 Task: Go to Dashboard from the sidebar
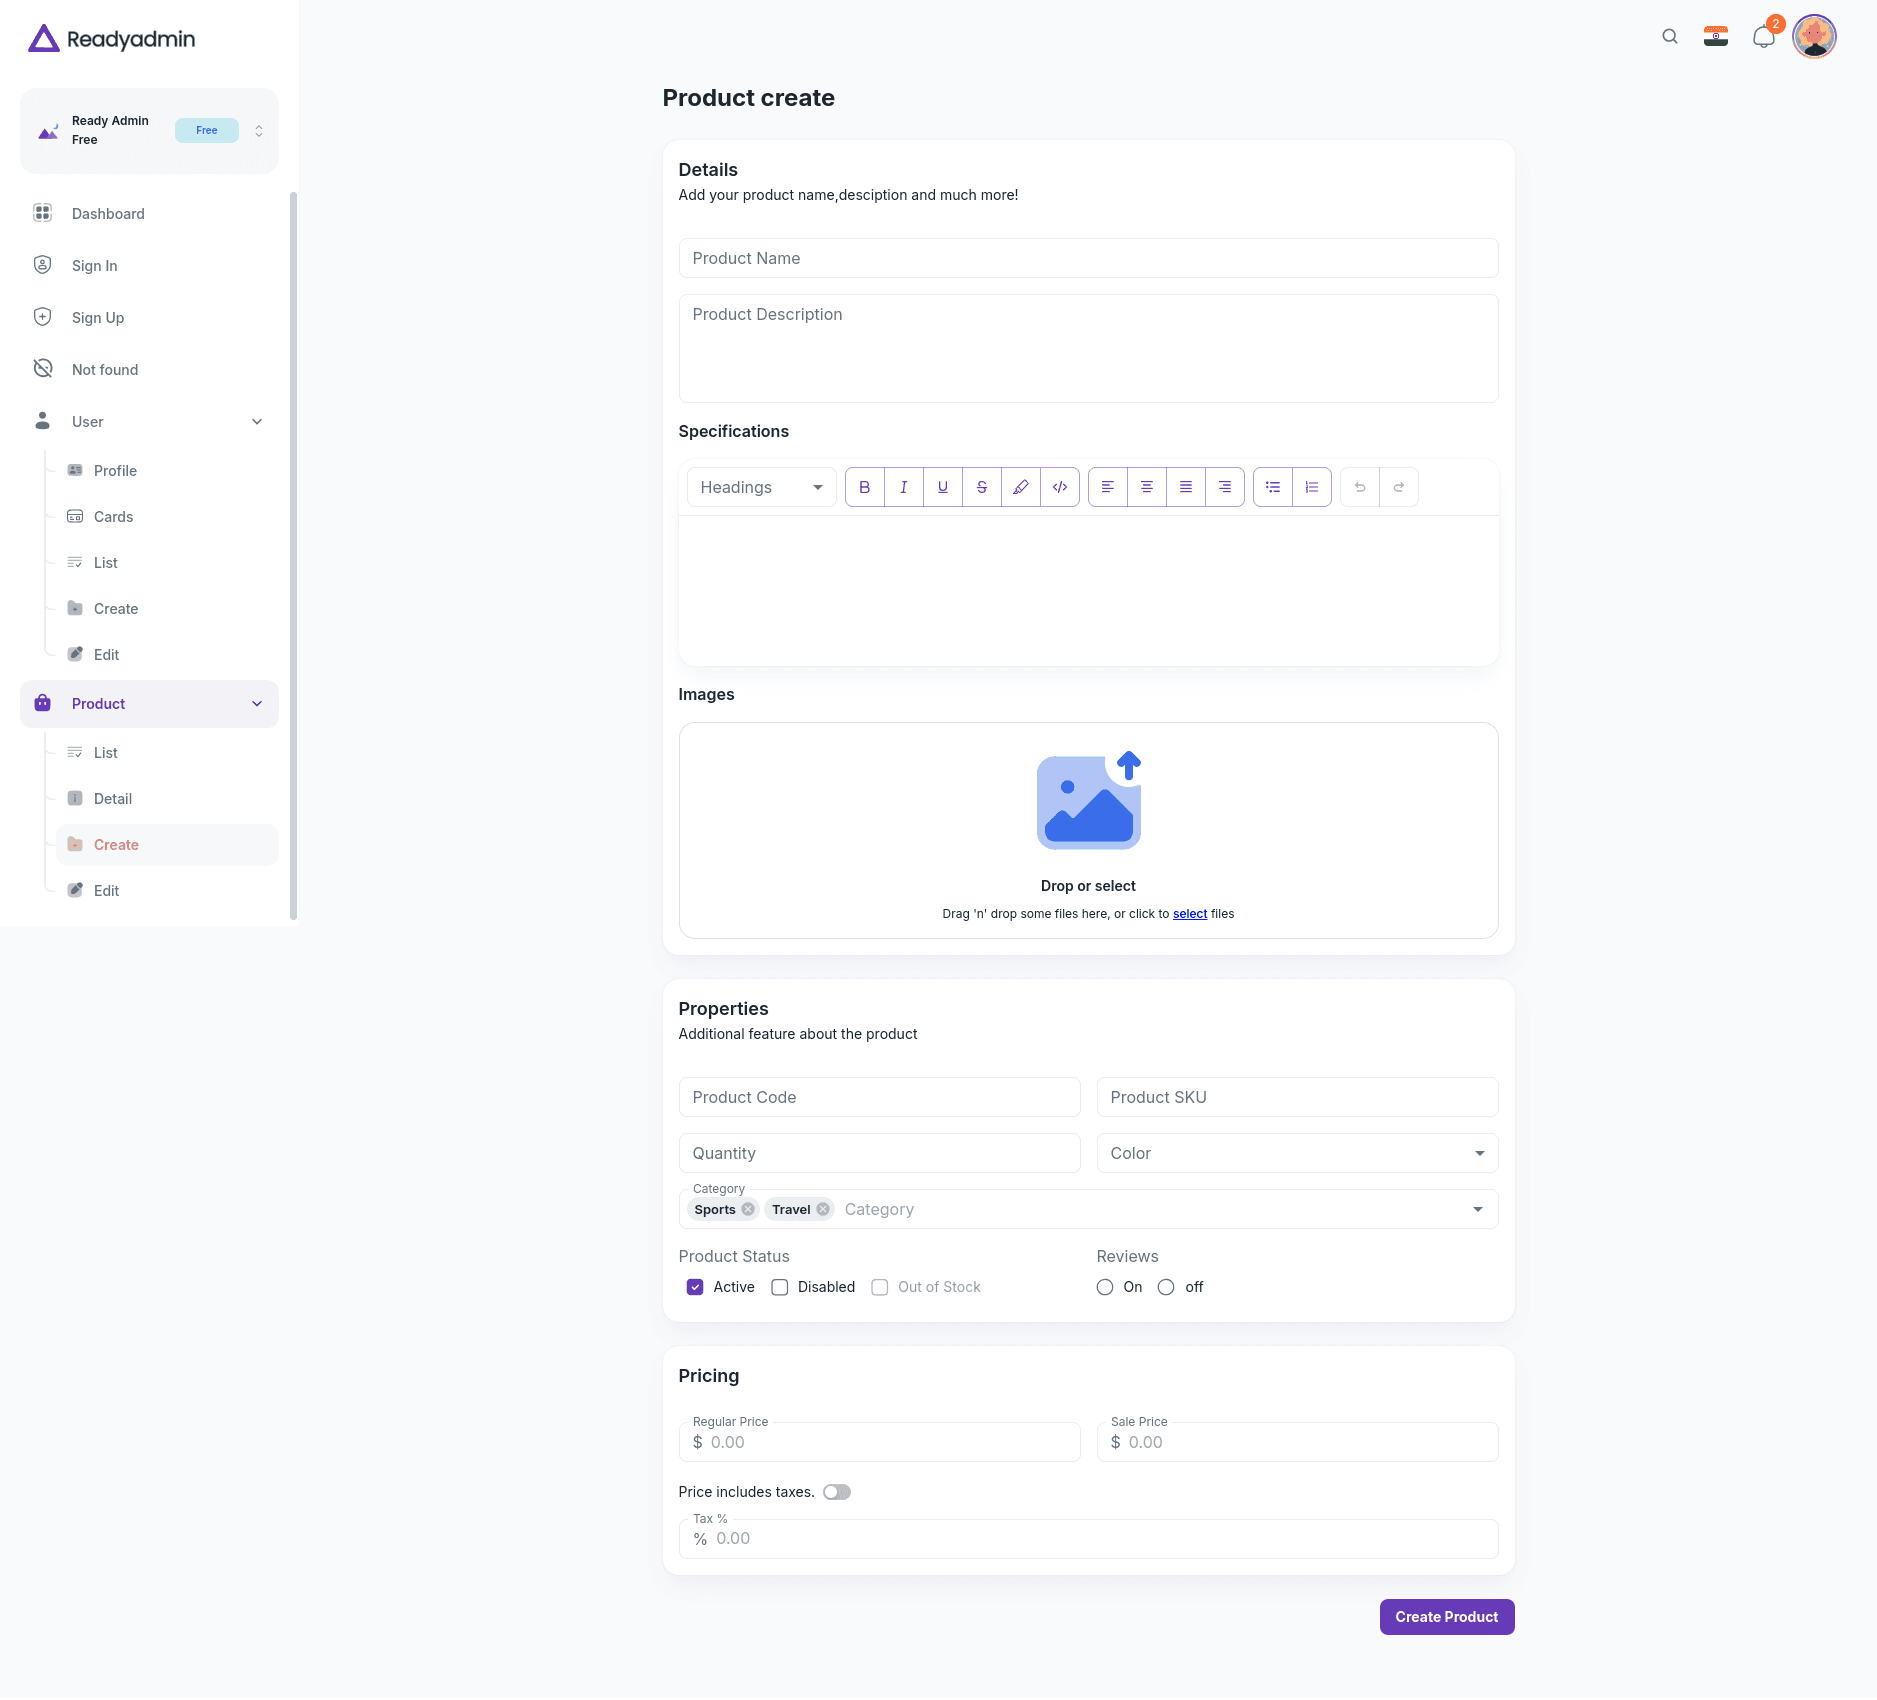107,213
